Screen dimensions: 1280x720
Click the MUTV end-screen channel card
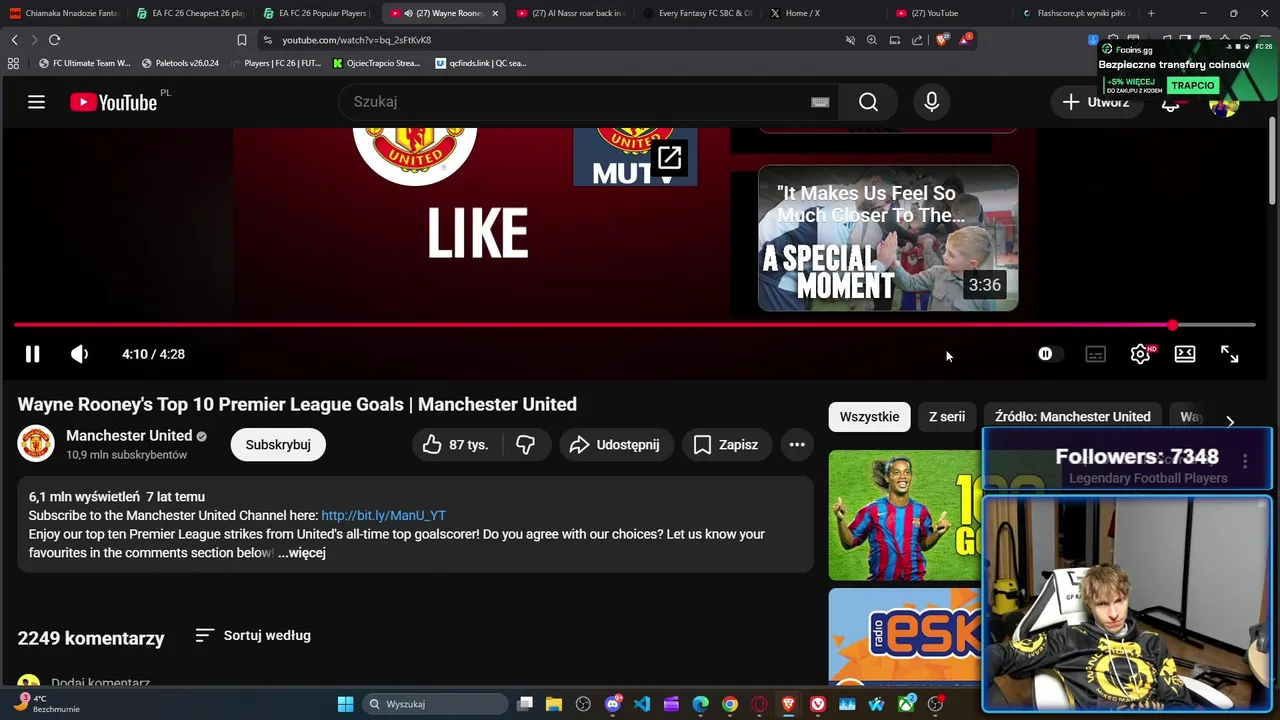click(x=635, y=157)
